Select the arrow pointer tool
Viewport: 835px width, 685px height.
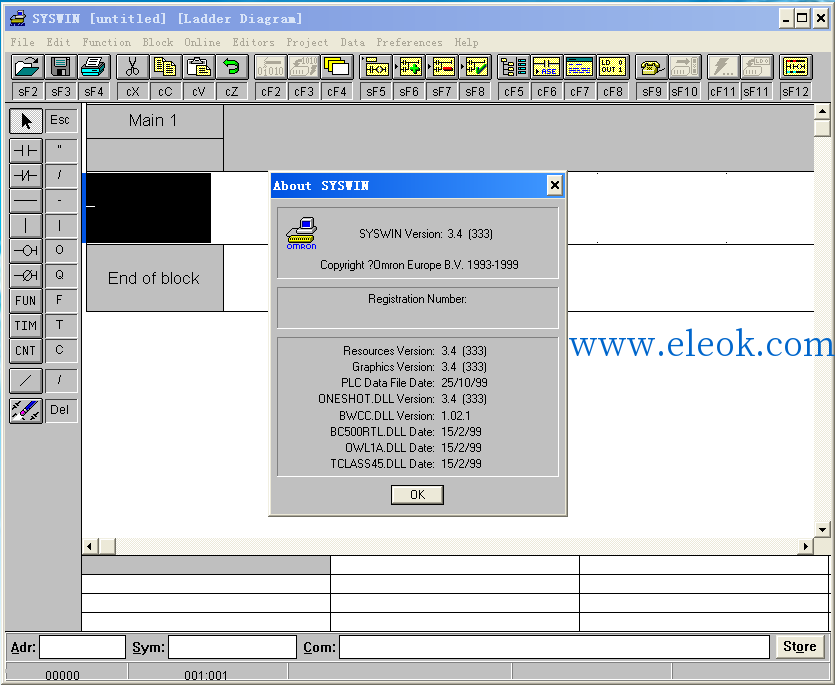(26, 121)
